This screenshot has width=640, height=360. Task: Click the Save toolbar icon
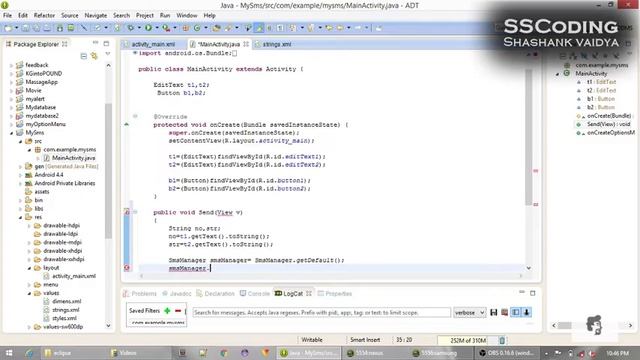point(25,28)
